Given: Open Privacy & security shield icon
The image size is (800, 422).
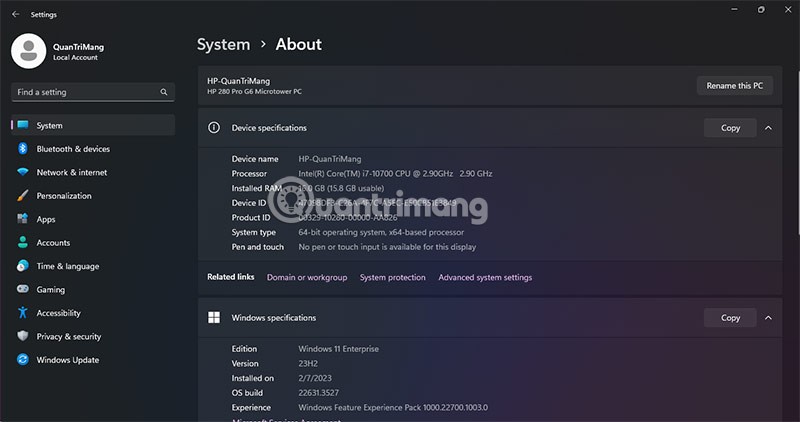Looking at the screenshot, I should [22, 336].
